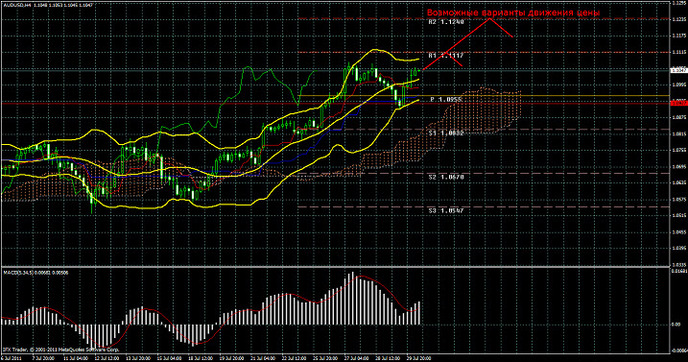This screenshot has height=362, width=688.
Task: Click the 7 Jul 20:00 time label
Action: click(x=43, y=358)
